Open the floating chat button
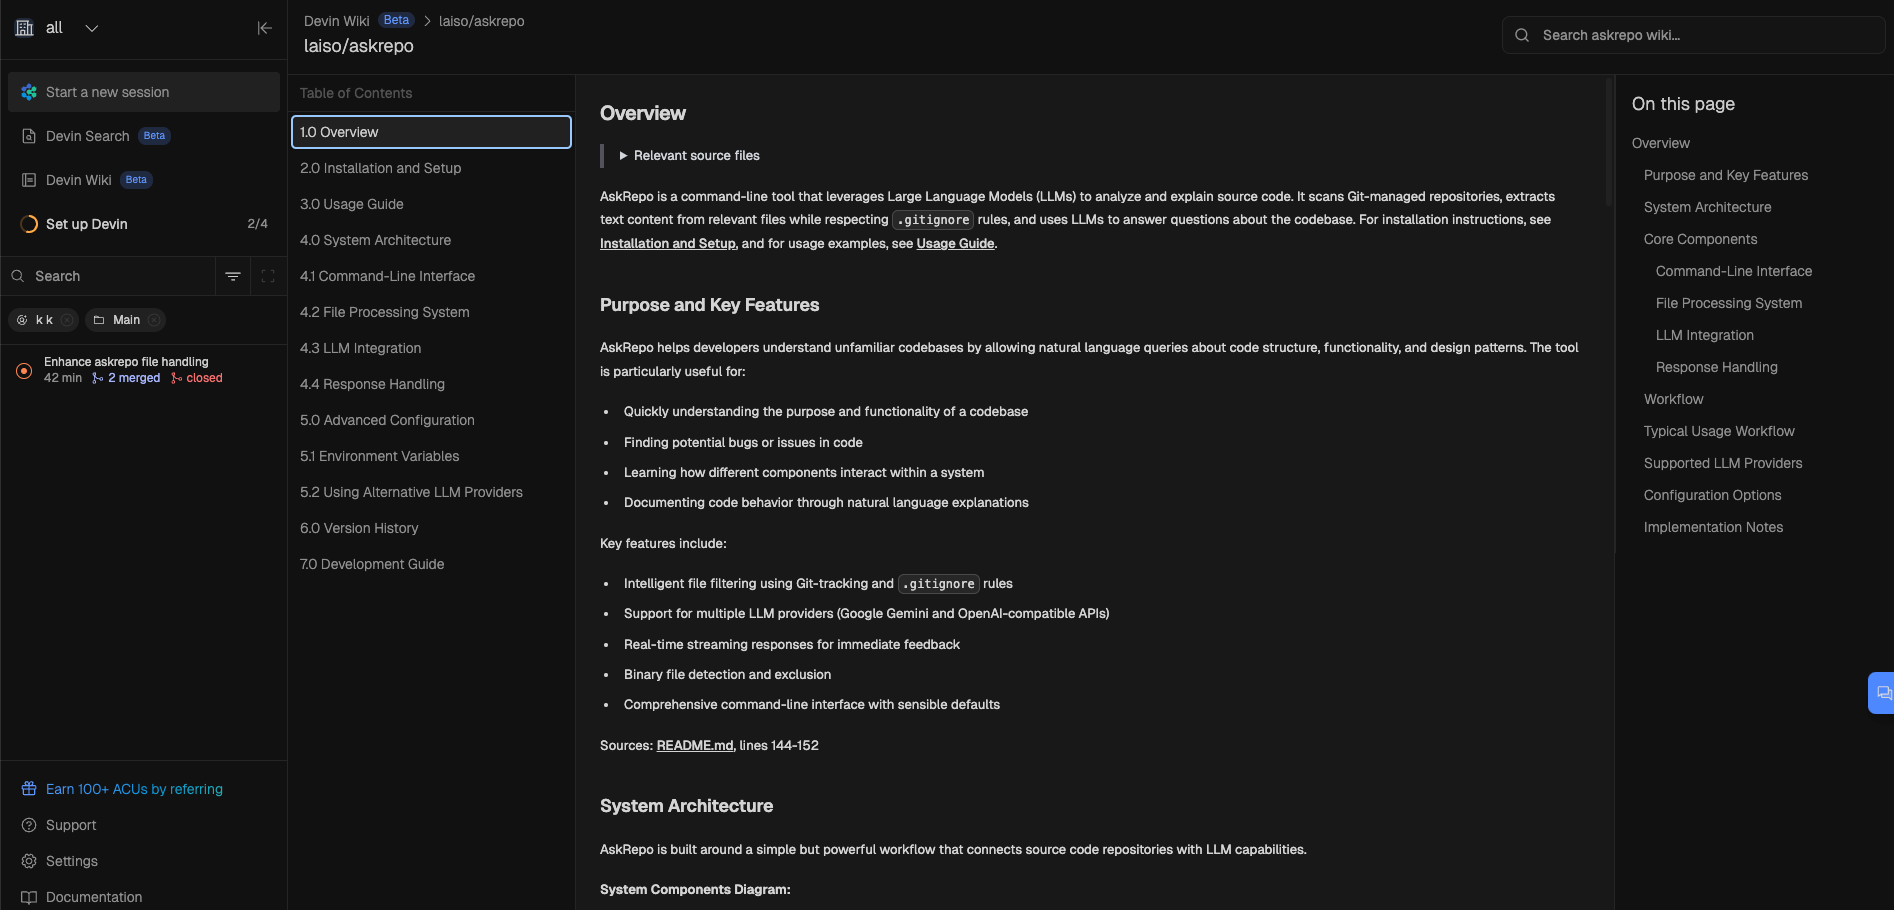This screenshot has width=1894, height=910. [x=1882, y=693]
